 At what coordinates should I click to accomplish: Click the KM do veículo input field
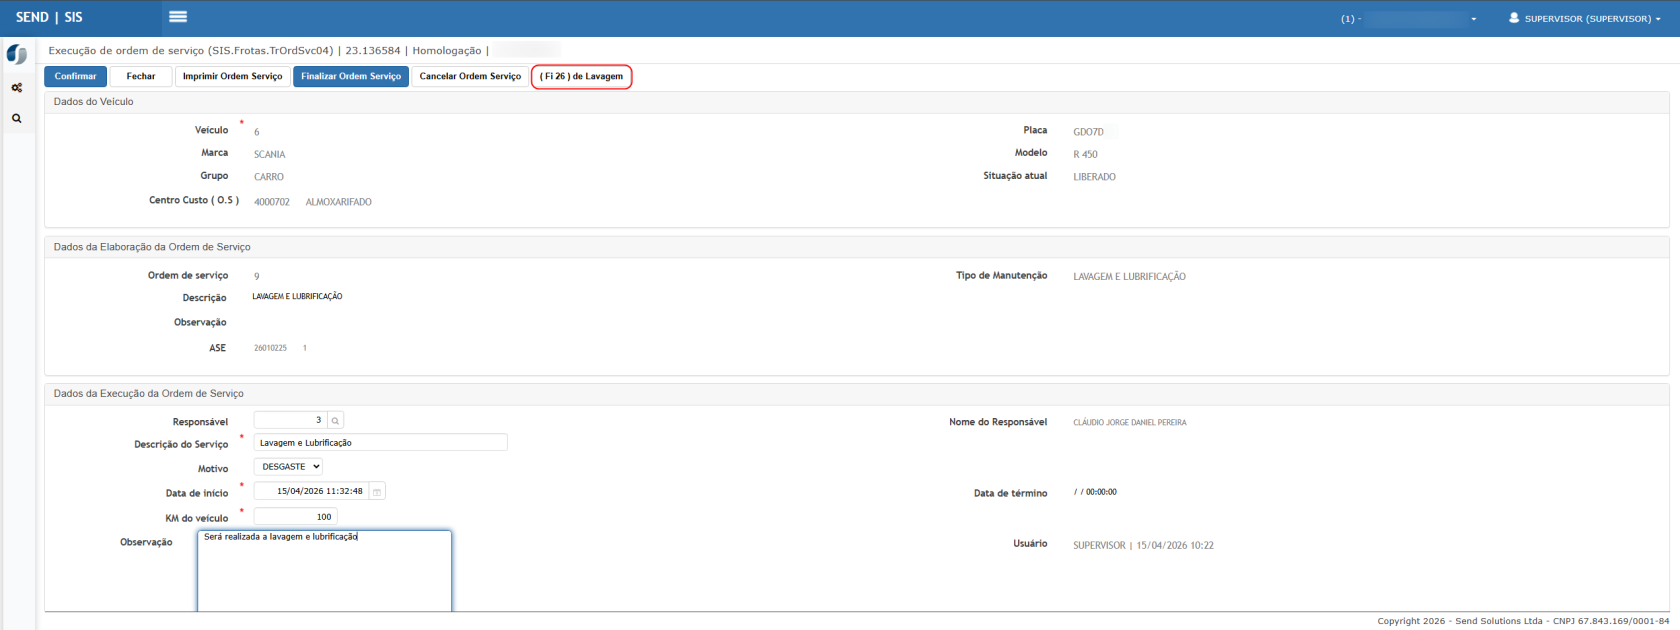295,517
